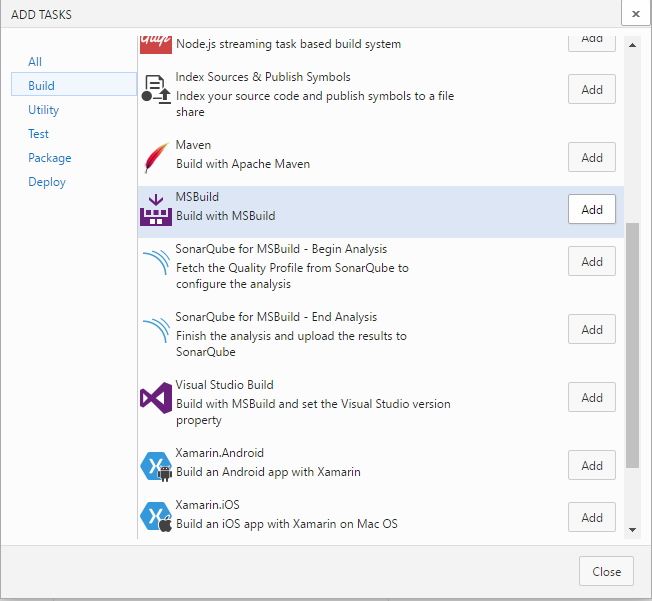Select the Build category
Image resolution: width=652 pixels, height=601 pixels.
tap(74, 86)
